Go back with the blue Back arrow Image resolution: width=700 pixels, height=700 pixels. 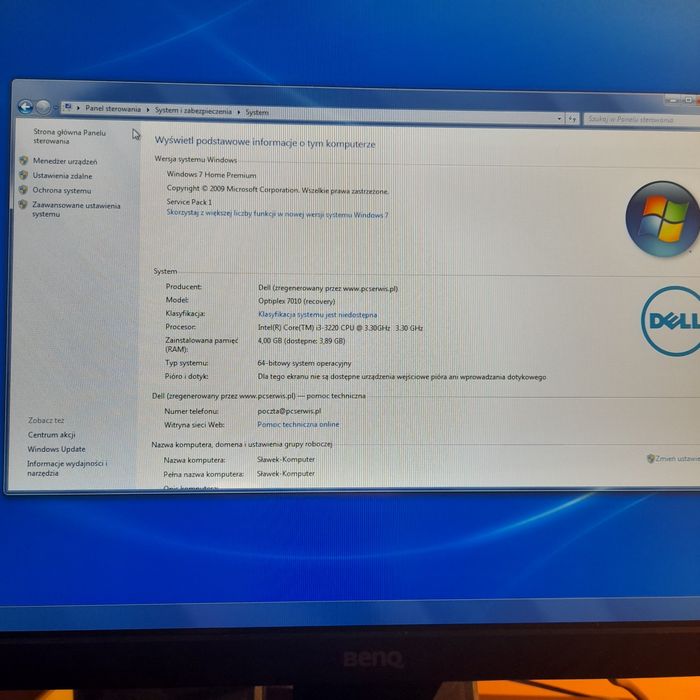pyautogui.click(x=25, y=107)
